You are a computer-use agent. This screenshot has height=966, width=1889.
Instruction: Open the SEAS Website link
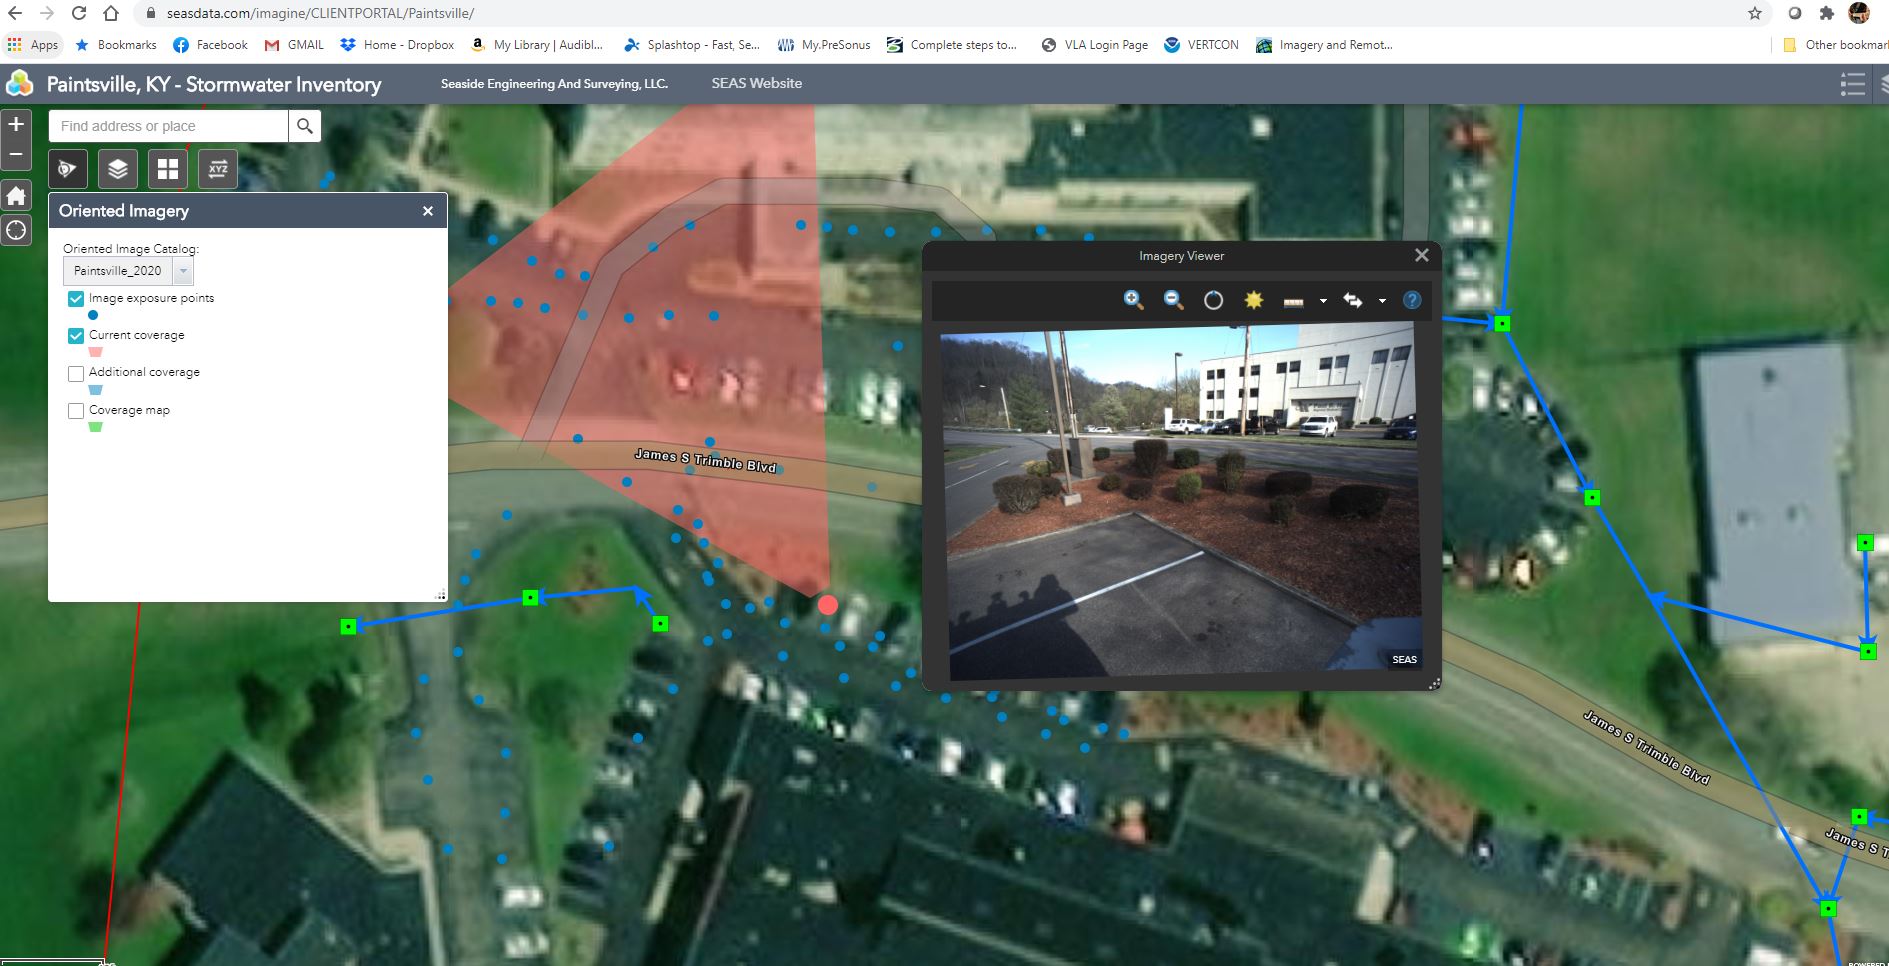coord(757,84)
